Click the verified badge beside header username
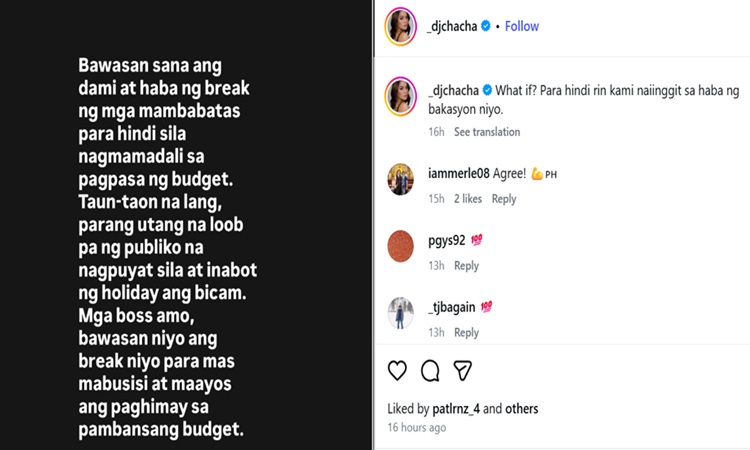750x450 pixels. (486, 27)
